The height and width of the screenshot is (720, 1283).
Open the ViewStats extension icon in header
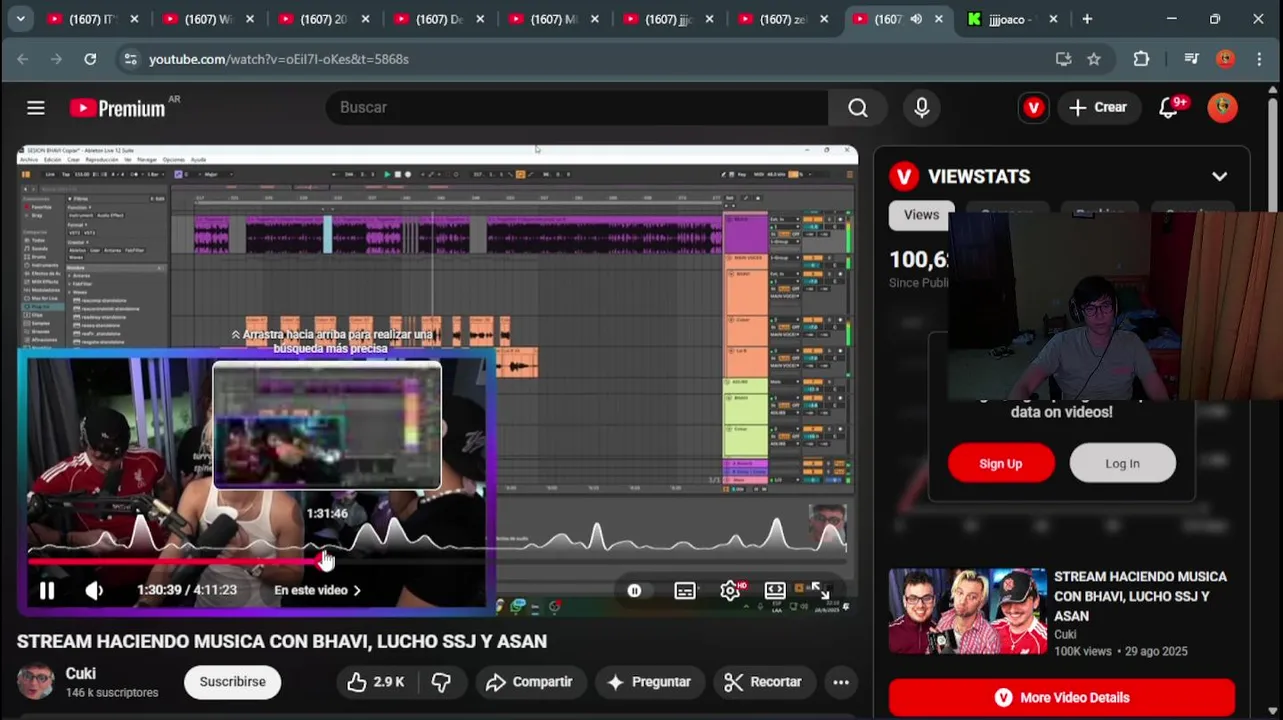(x=1033, y=108)
